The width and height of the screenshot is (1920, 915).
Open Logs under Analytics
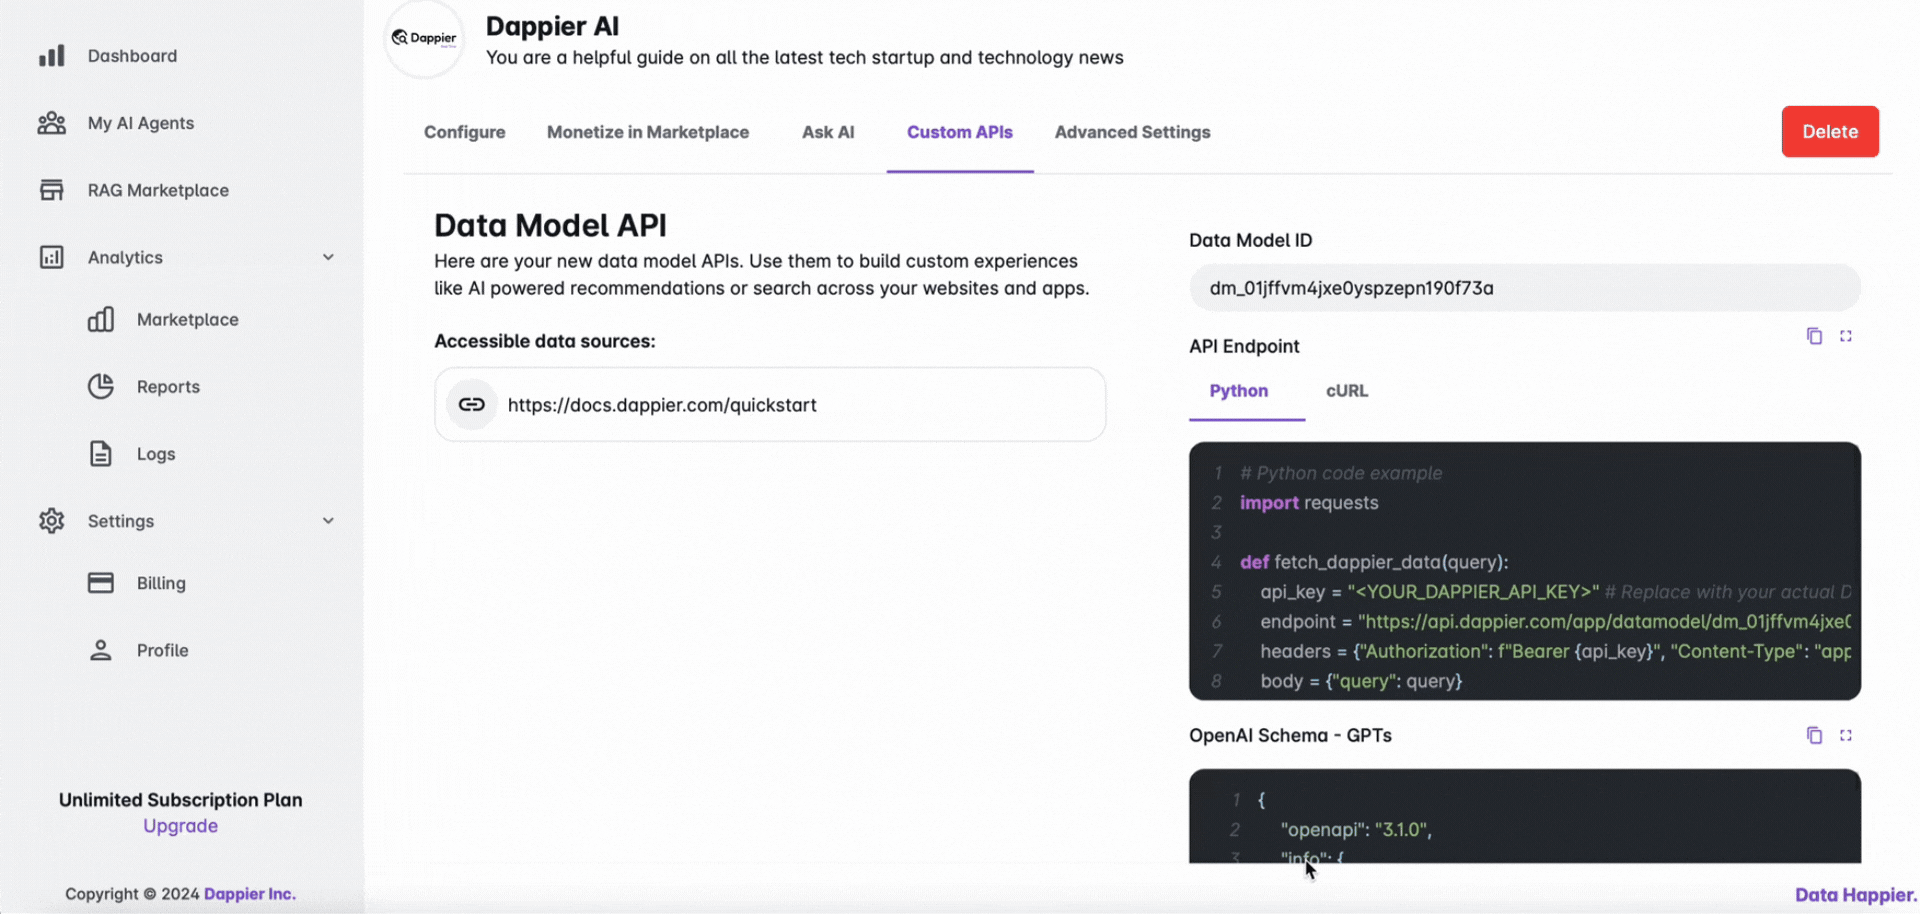pyautogui.click(x=156, y=454)
